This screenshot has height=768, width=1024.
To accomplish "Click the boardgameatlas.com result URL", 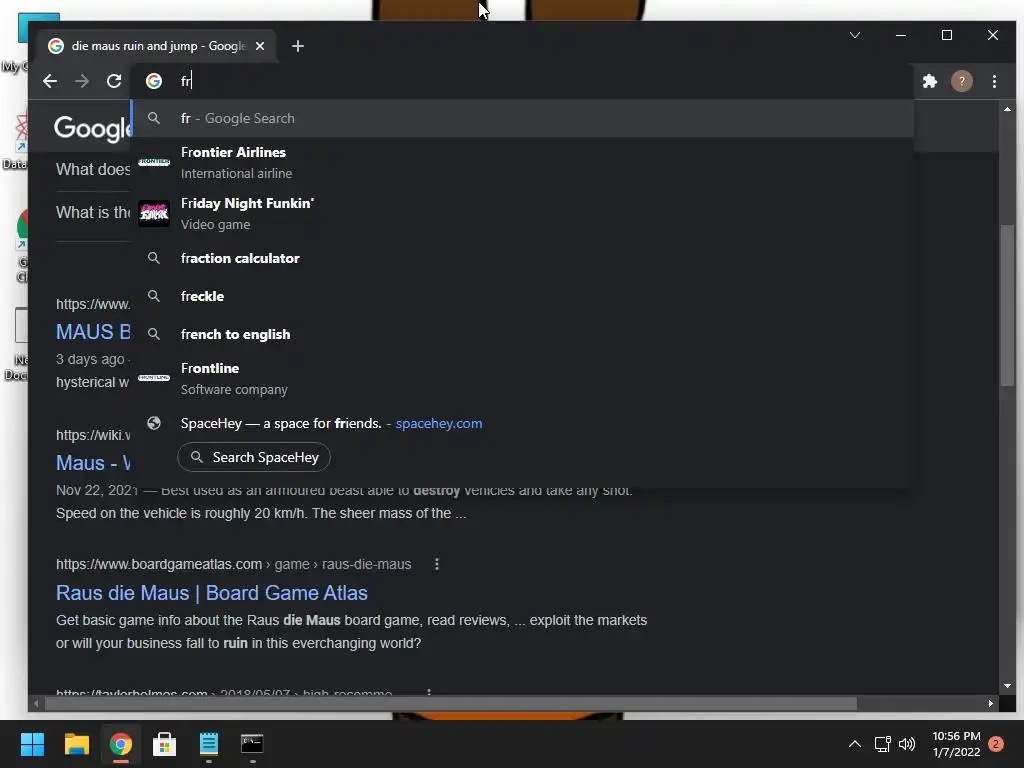I will (x=234, y=564).
